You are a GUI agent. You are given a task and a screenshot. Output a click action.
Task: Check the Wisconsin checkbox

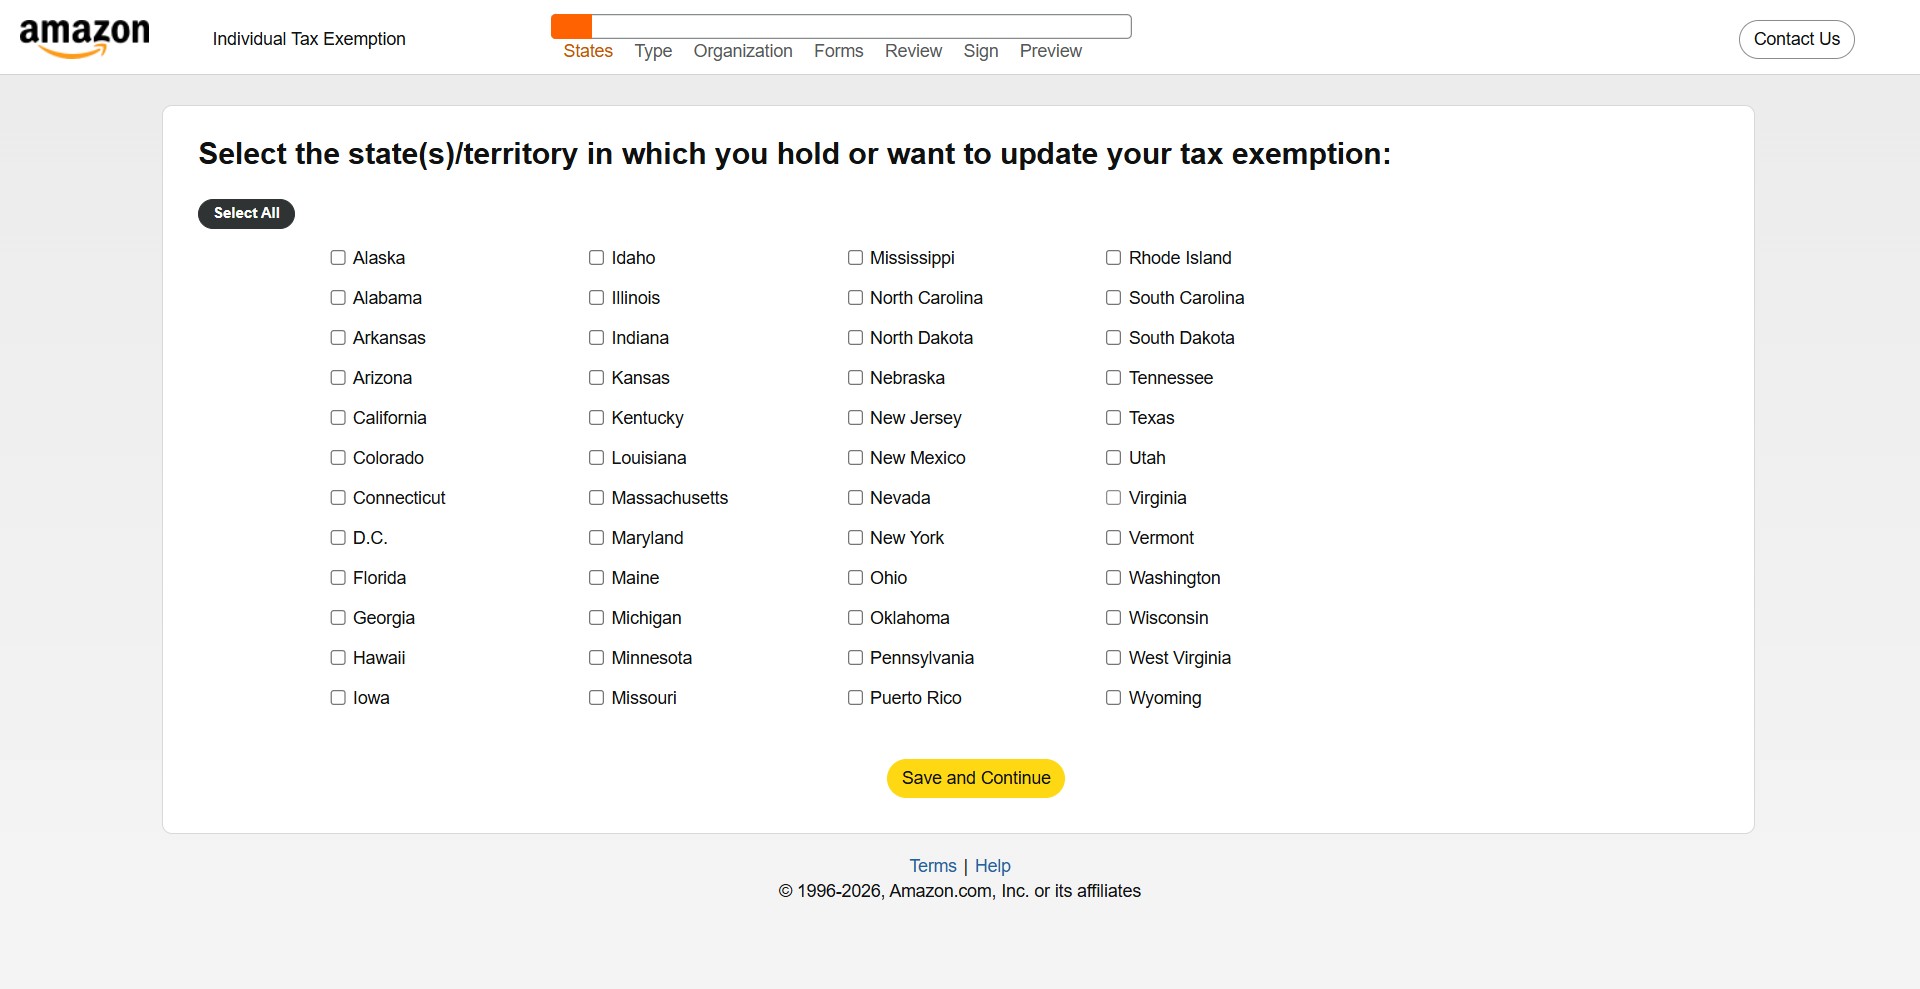click(x=1113, y=617)
